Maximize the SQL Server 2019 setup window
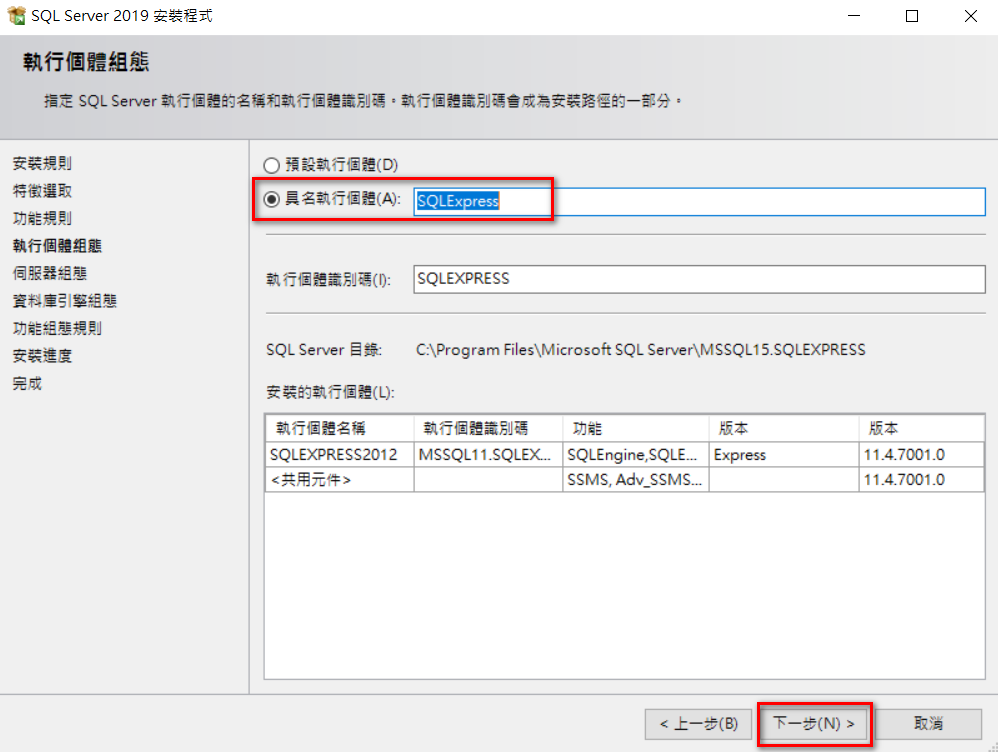Viewport: 998px width, 752px height. click(x=911, y=16)
